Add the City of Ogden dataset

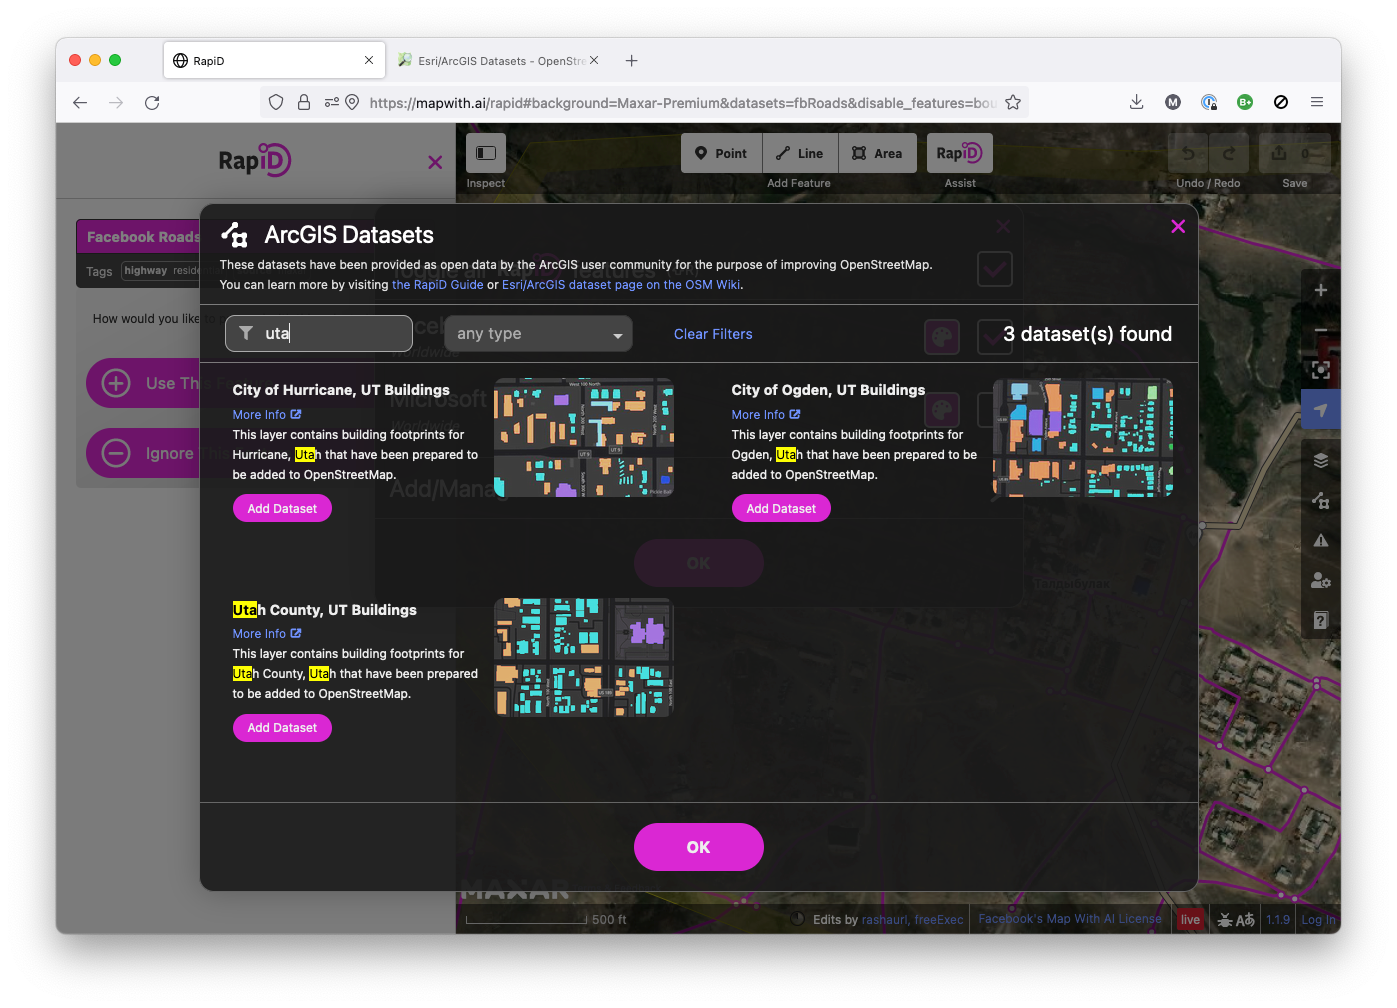pos(781,508)
